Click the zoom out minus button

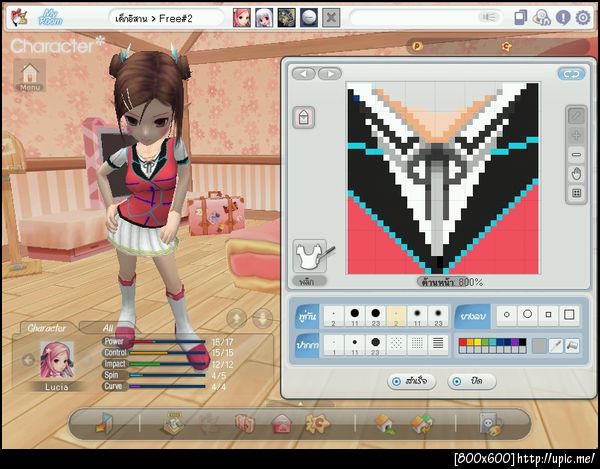point(577,155)
